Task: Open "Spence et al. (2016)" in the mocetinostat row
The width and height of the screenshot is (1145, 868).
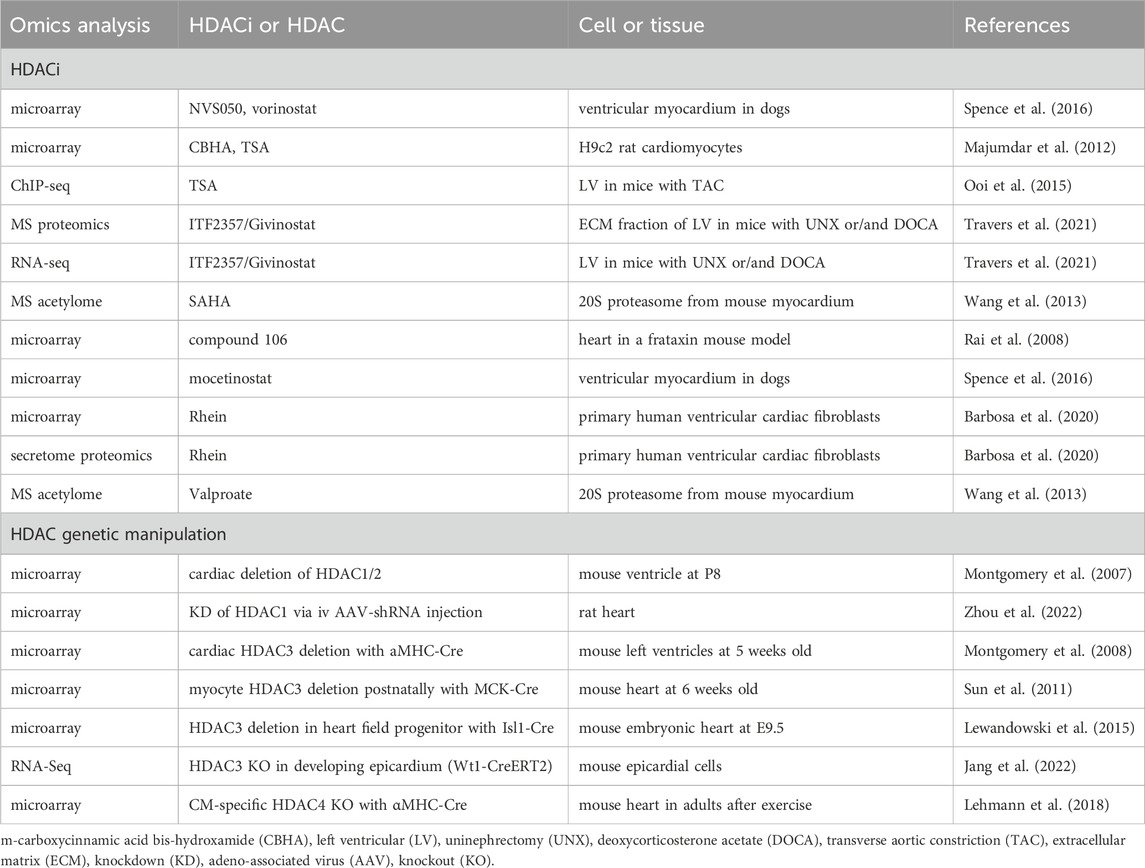Action: tap(1028, 379)
